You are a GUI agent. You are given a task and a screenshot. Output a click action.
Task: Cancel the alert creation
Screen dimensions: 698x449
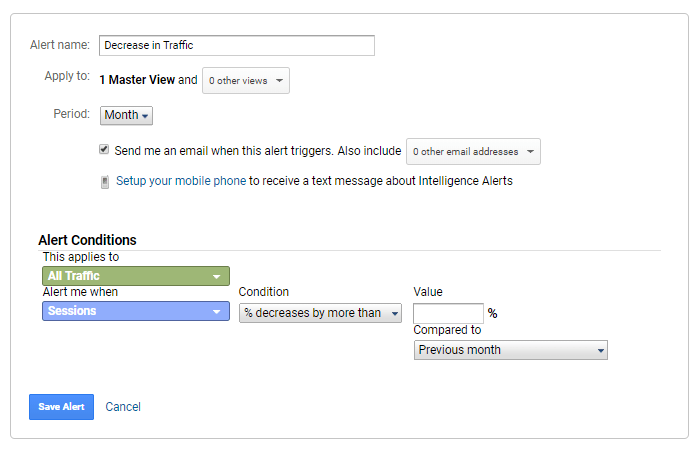click(123, 407)
